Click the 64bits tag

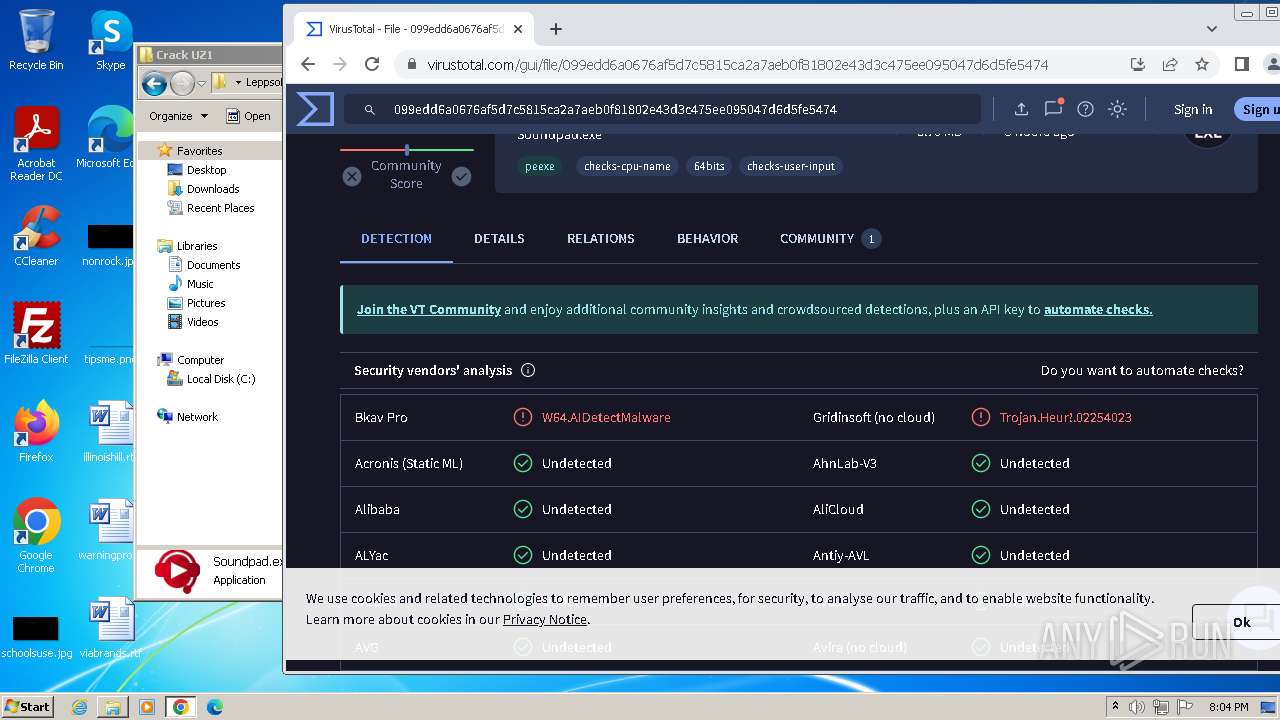(x=709, y=166)
